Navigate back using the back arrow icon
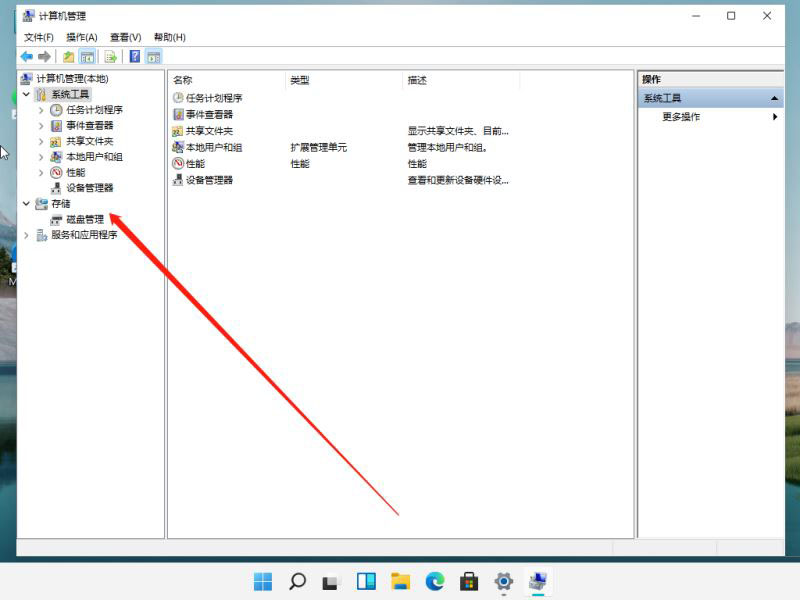Screen dimensions: 800x600 [x=25, y=56]
